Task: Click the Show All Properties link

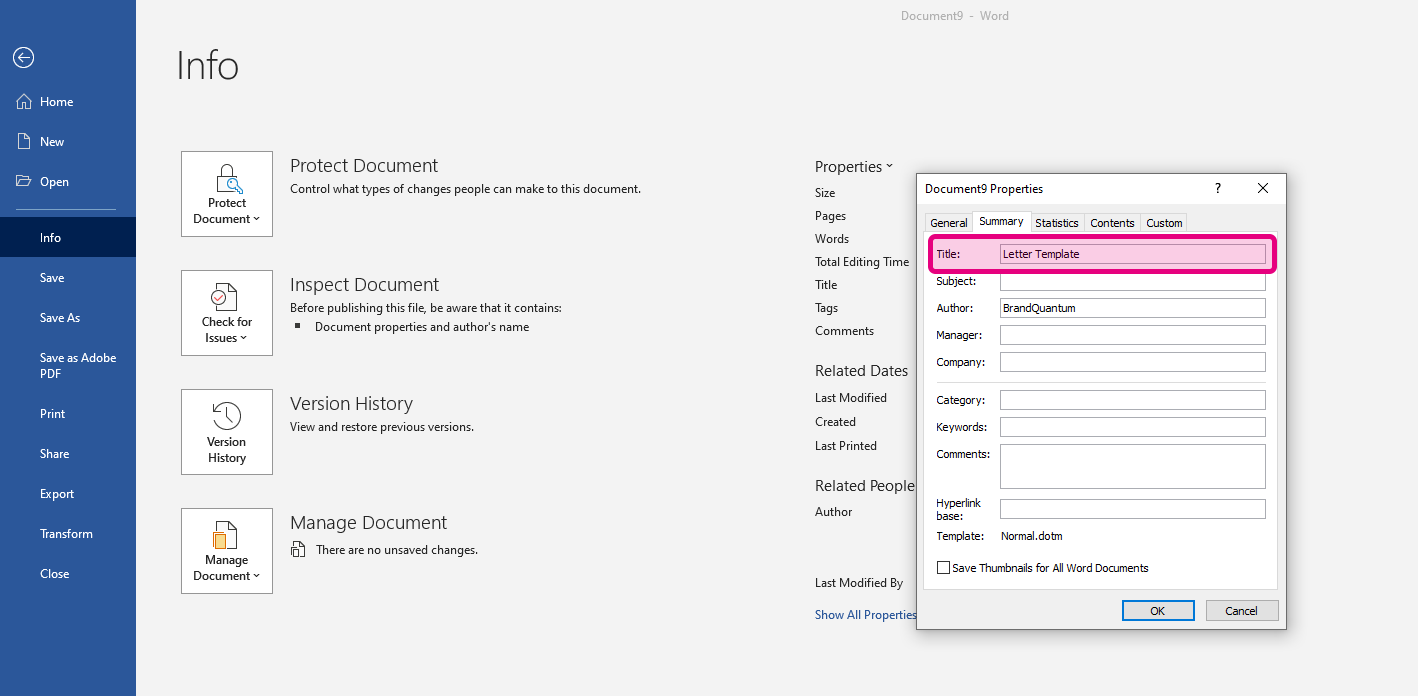Action: [865, 615]
